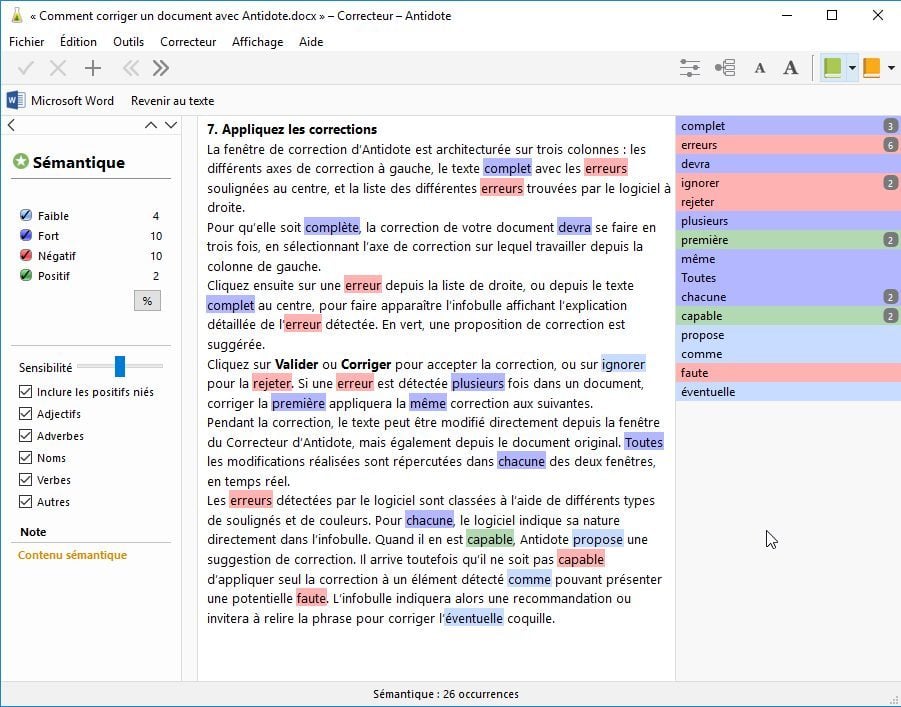Uncheck the Autres checkbox
The height and width of the screenshot is (707, 901).
25,501
